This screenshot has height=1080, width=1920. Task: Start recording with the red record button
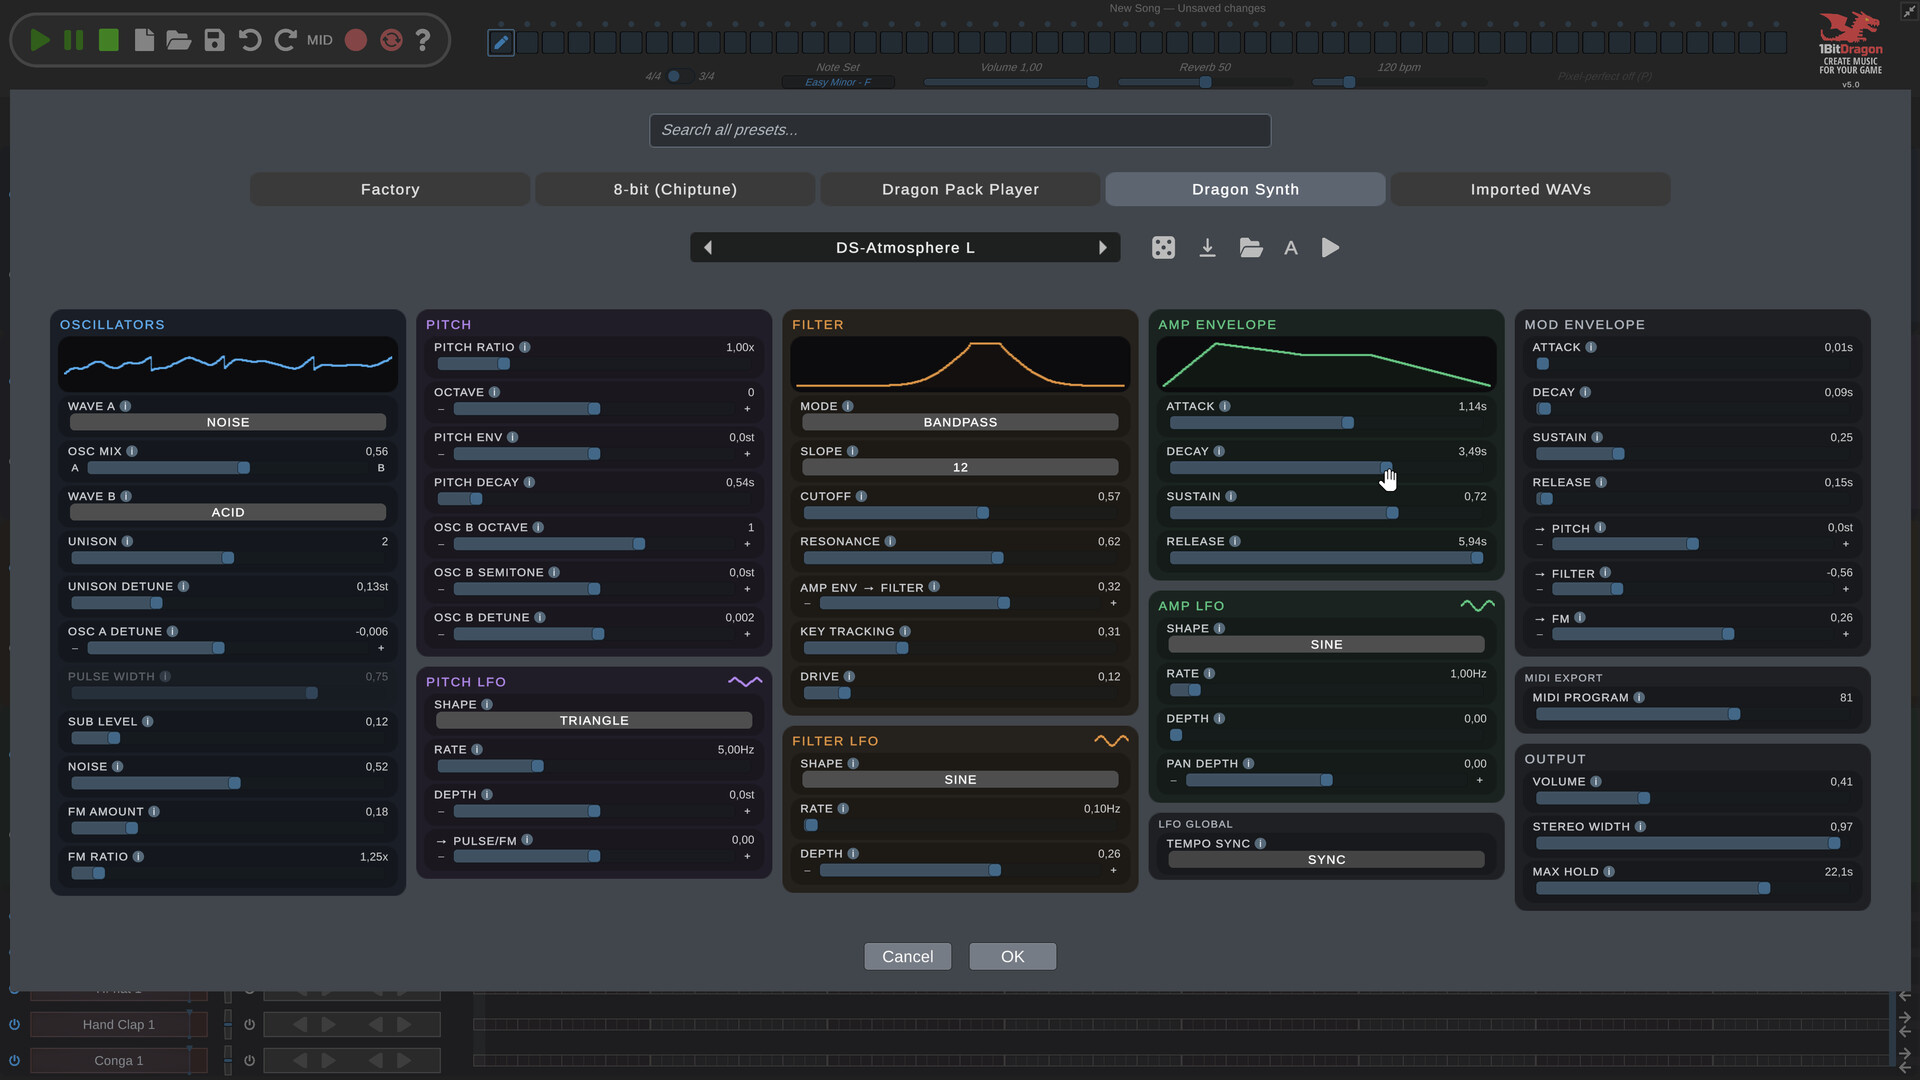pyautogui.click(x=355, y=40)
